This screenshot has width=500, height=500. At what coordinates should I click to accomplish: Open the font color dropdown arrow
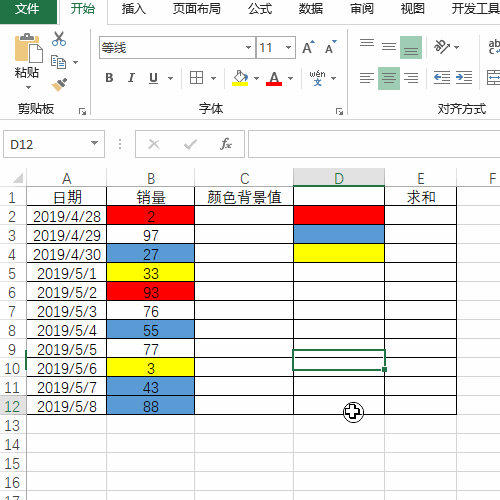[290, 78]
